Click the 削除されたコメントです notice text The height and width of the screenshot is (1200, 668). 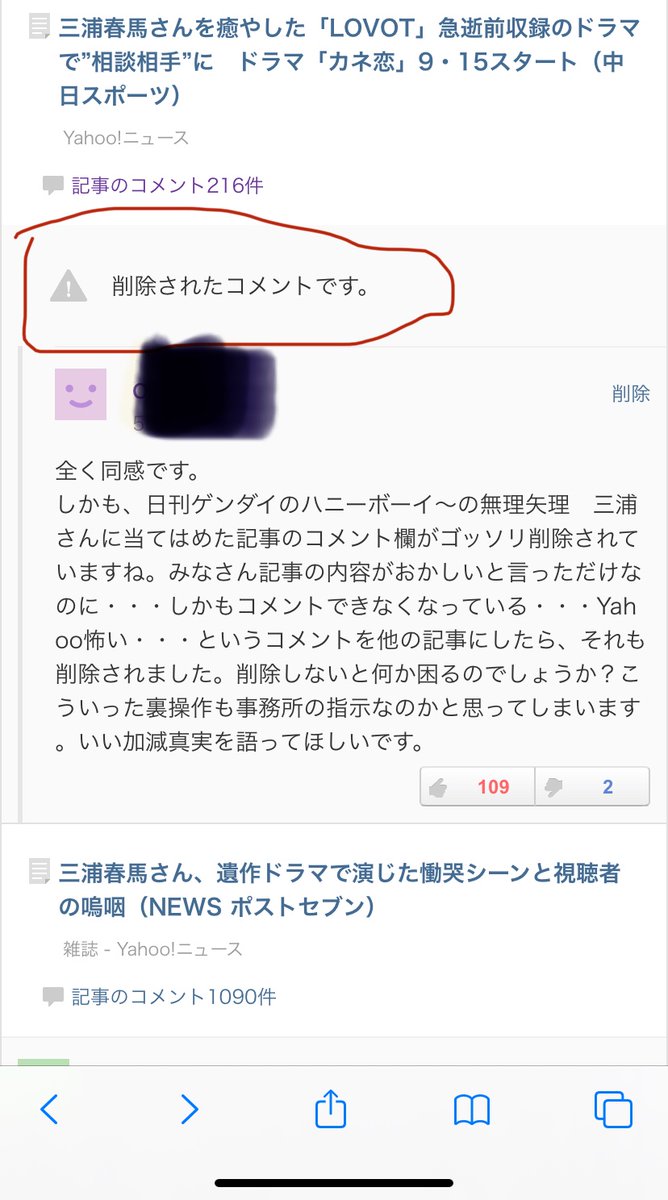[241, 286]
